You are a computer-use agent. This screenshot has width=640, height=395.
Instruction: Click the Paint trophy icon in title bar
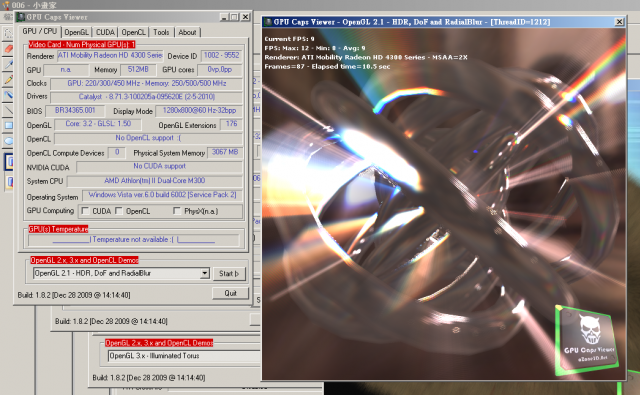[5, 5]
